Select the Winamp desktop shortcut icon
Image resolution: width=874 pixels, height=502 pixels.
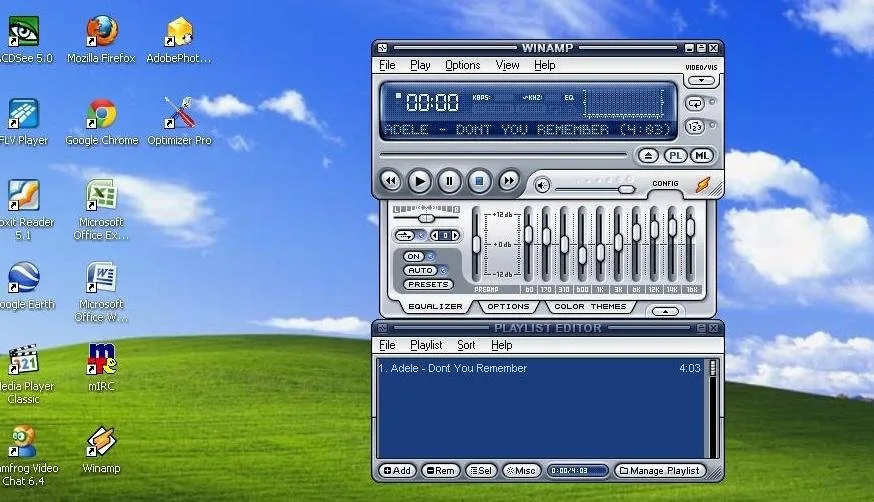(x=101, y=450)
